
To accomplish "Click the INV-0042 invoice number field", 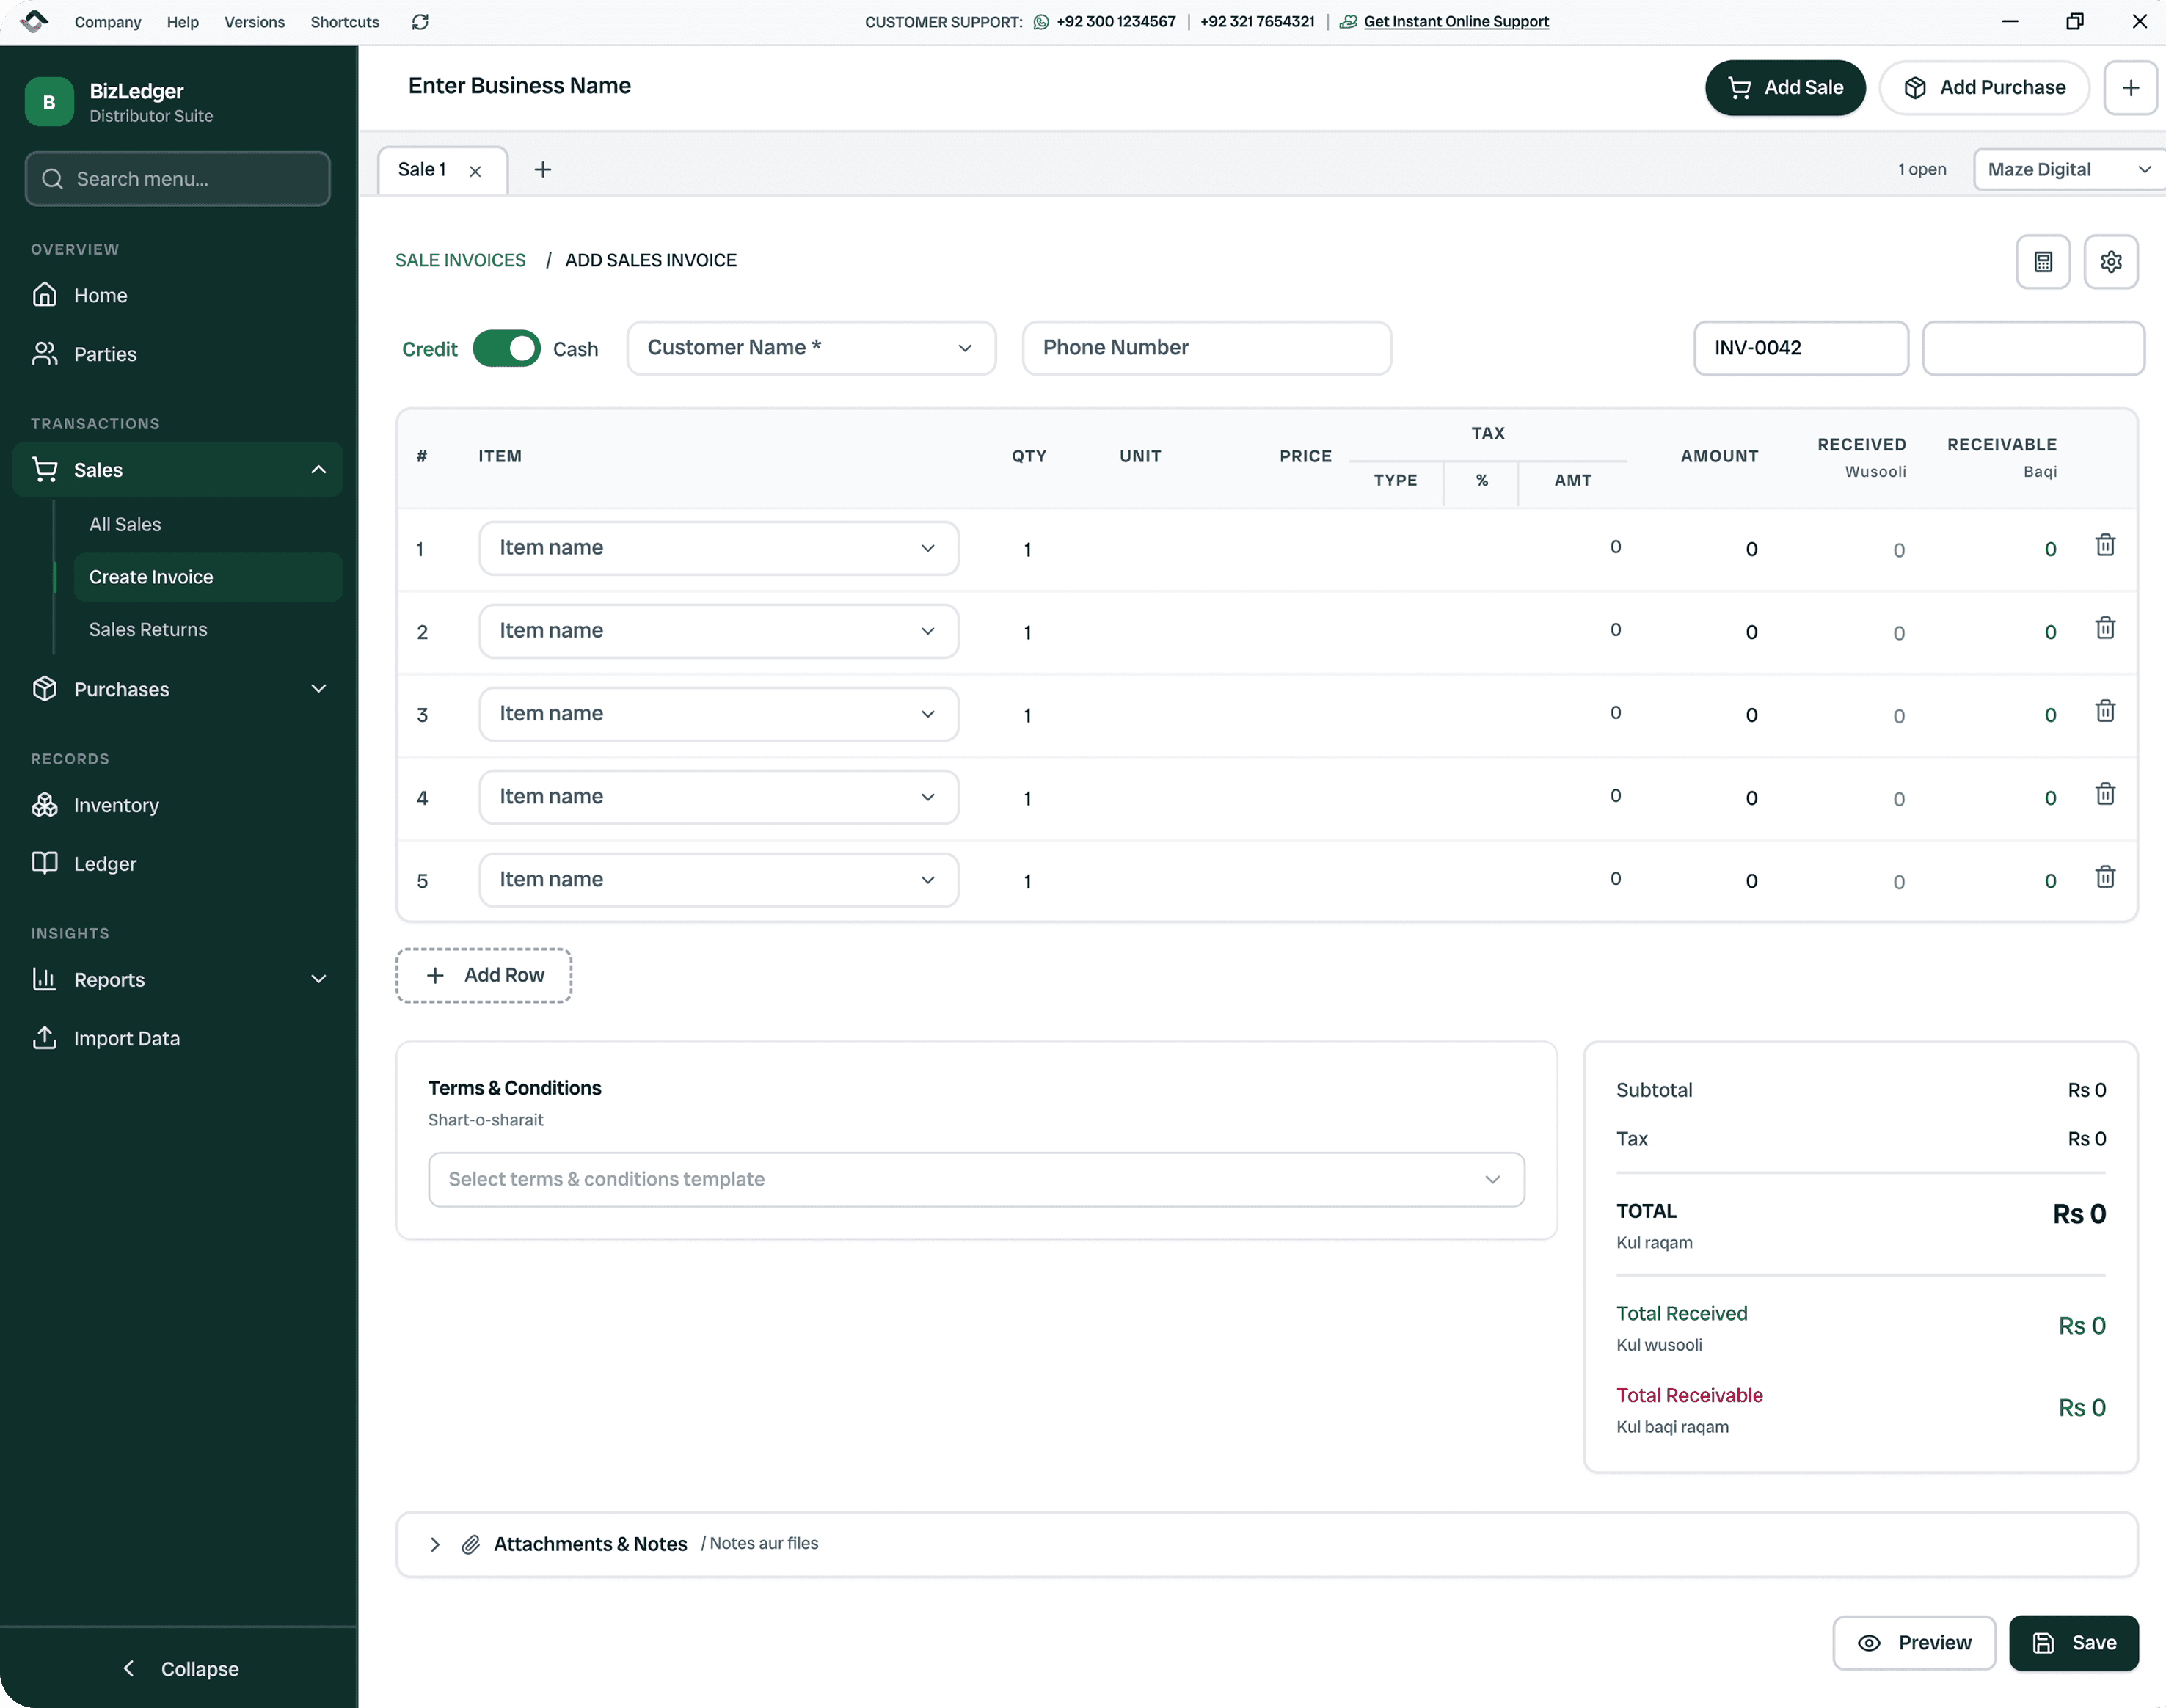I will pyautogui.click(x=1801, y=348).
